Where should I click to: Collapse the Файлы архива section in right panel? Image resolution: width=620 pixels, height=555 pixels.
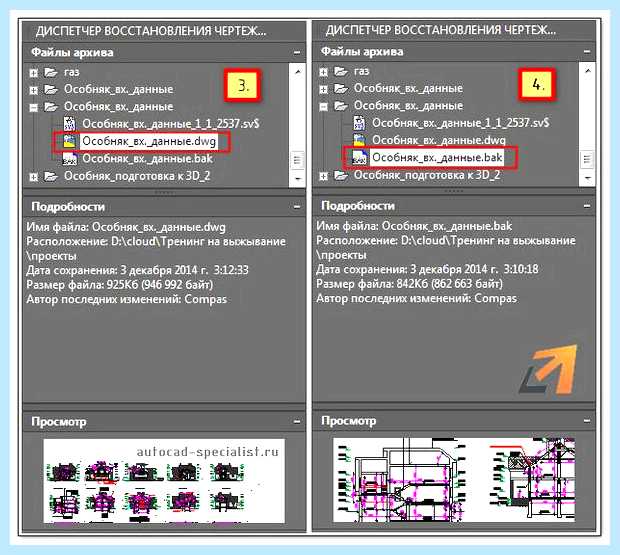[587, 52]
